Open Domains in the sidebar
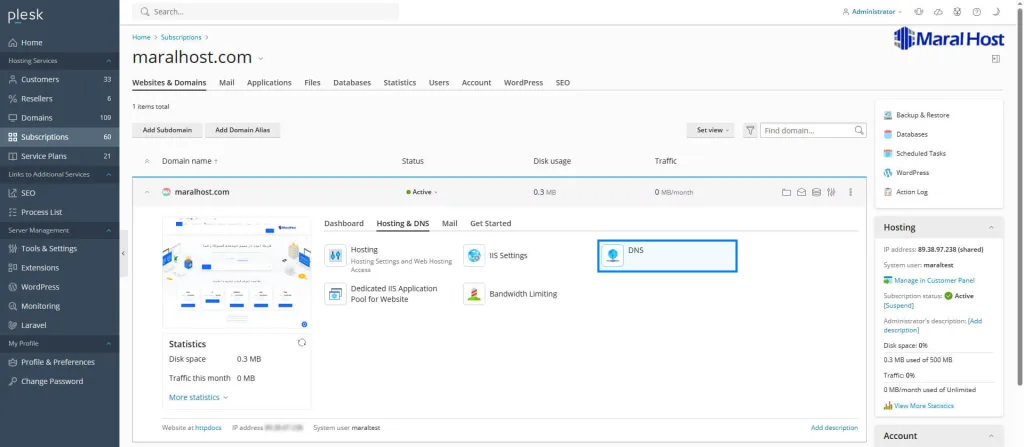1024x447 pixels. (59, 118)
